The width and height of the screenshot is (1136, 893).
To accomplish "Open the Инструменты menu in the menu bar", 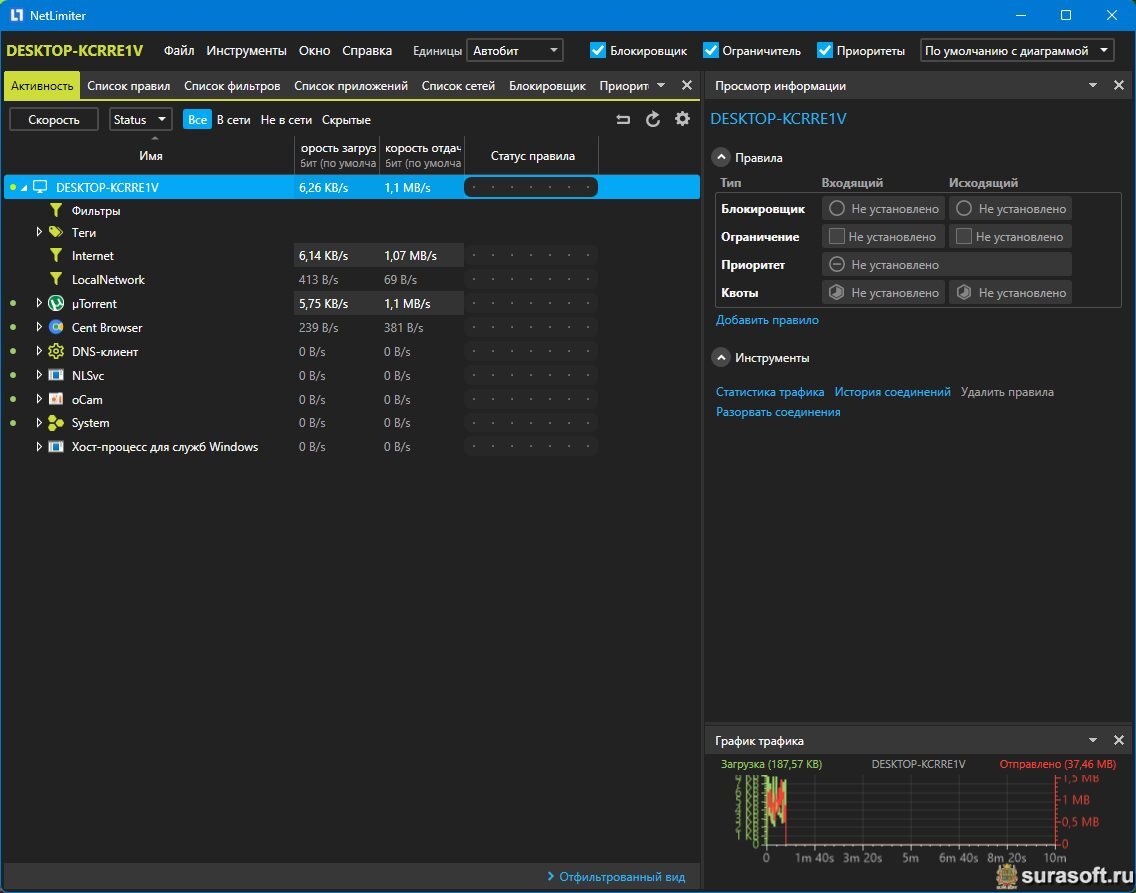I will click(x=246, y=50).
